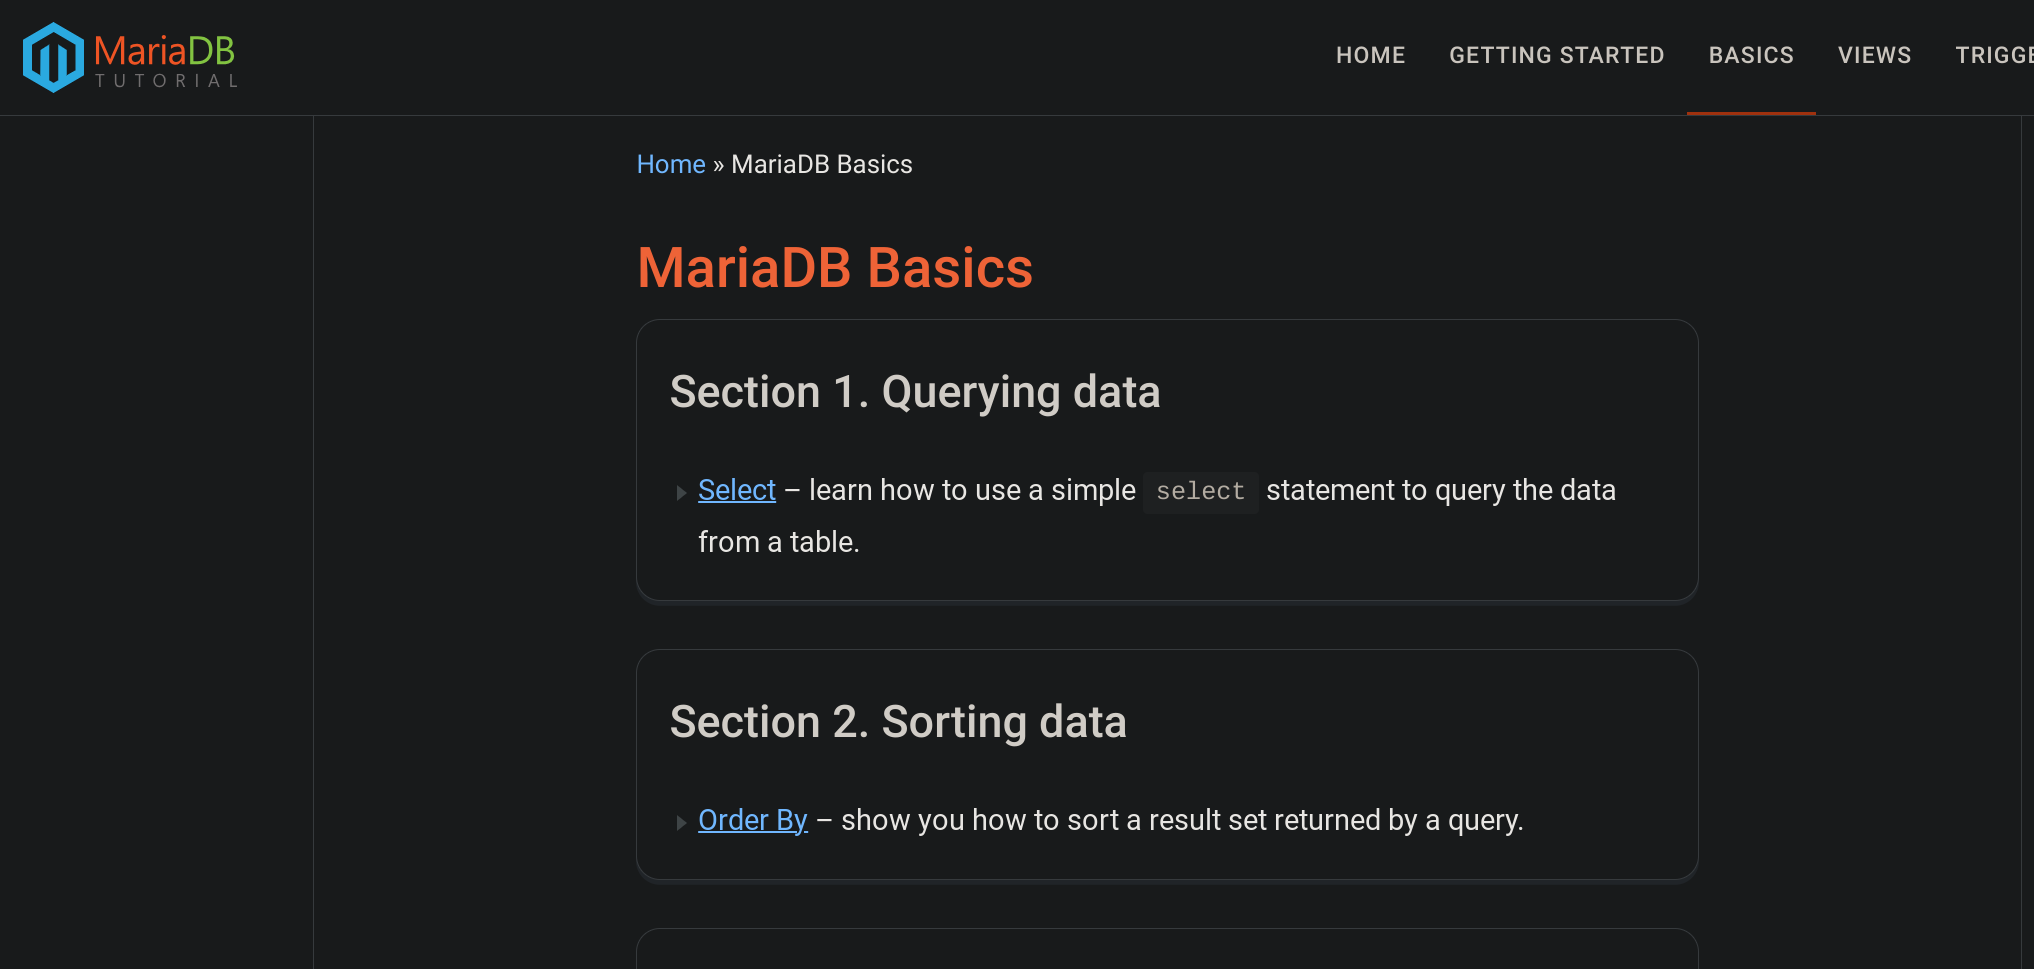
Task: Click the 'MariaDB Basics' page heading
Action: pyautogui.click(x=835, y=268)
